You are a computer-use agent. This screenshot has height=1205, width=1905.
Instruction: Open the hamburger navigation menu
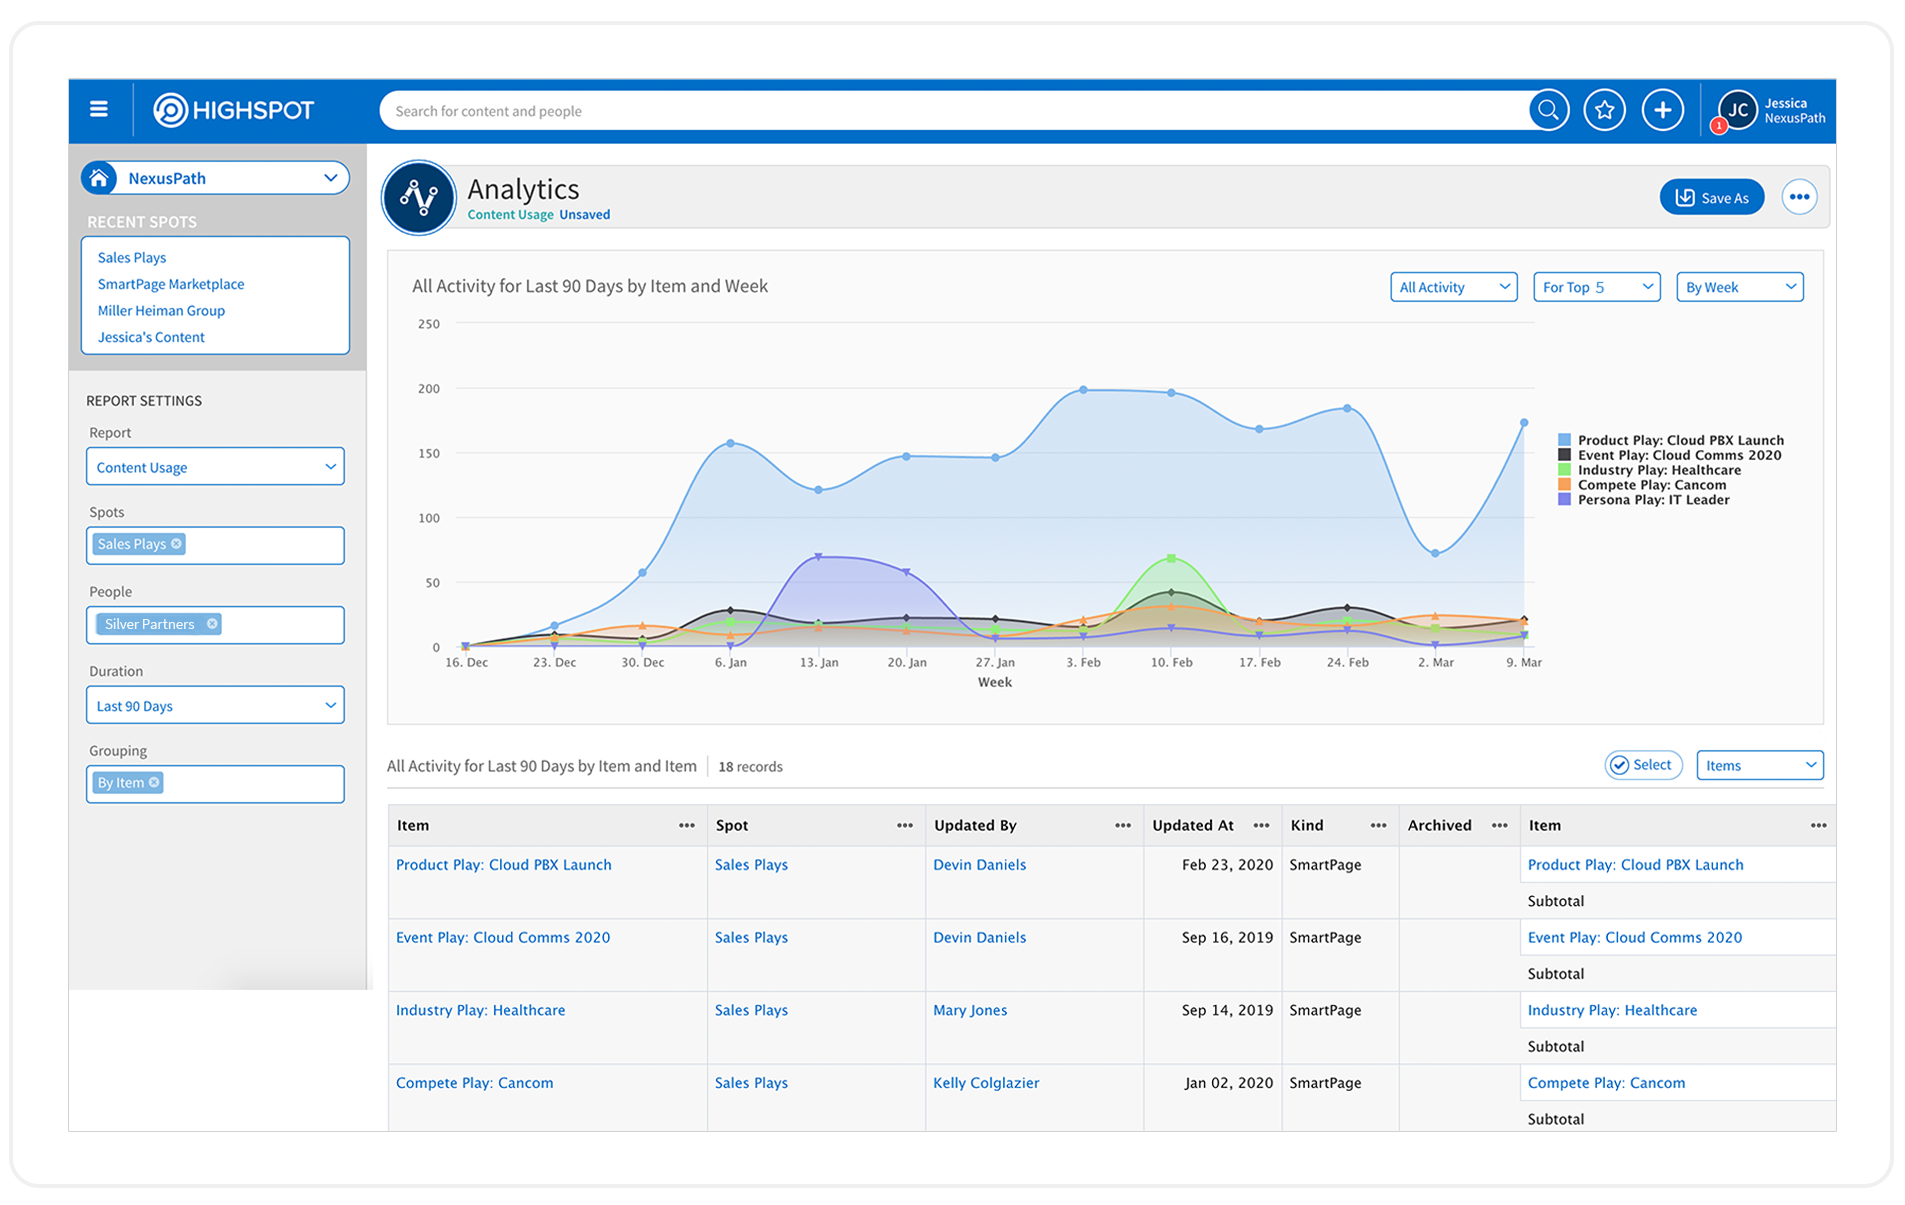(98, 109)
